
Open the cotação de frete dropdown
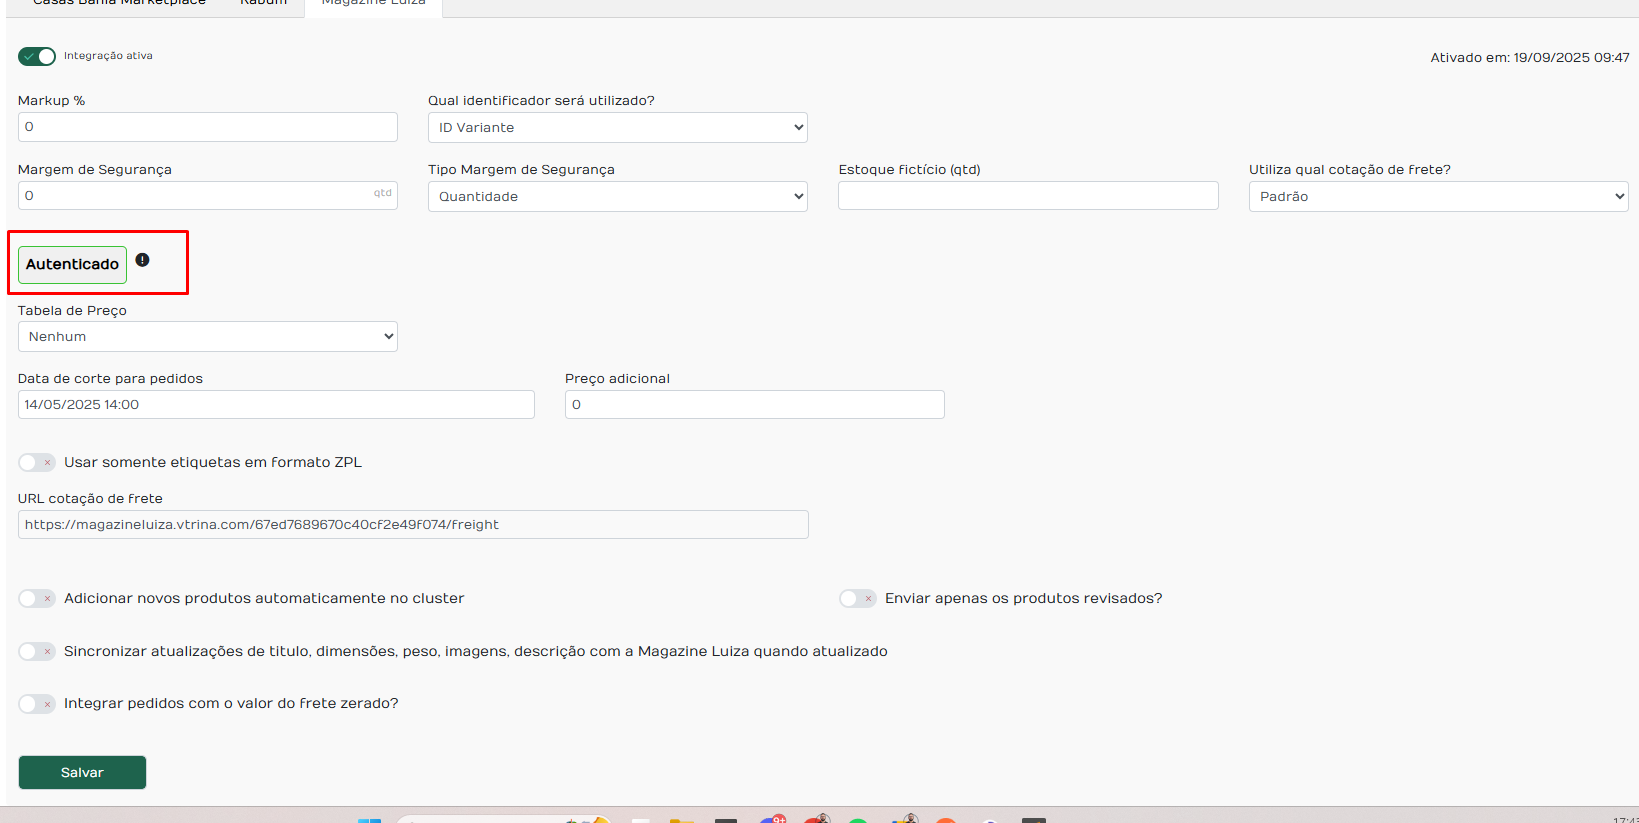point(1438,196)
